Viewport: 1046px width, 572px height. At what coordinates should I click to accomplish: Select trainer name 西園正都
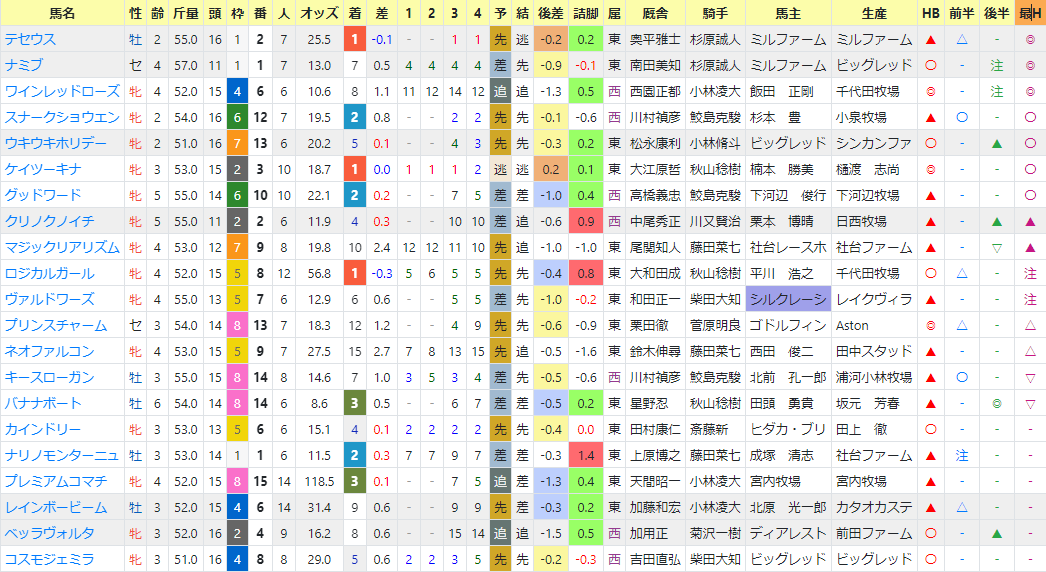655,91
